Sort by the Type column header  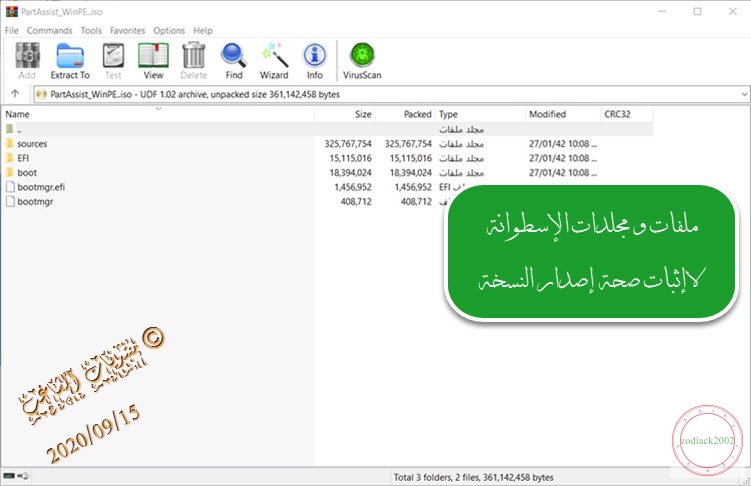pos(480,114)
